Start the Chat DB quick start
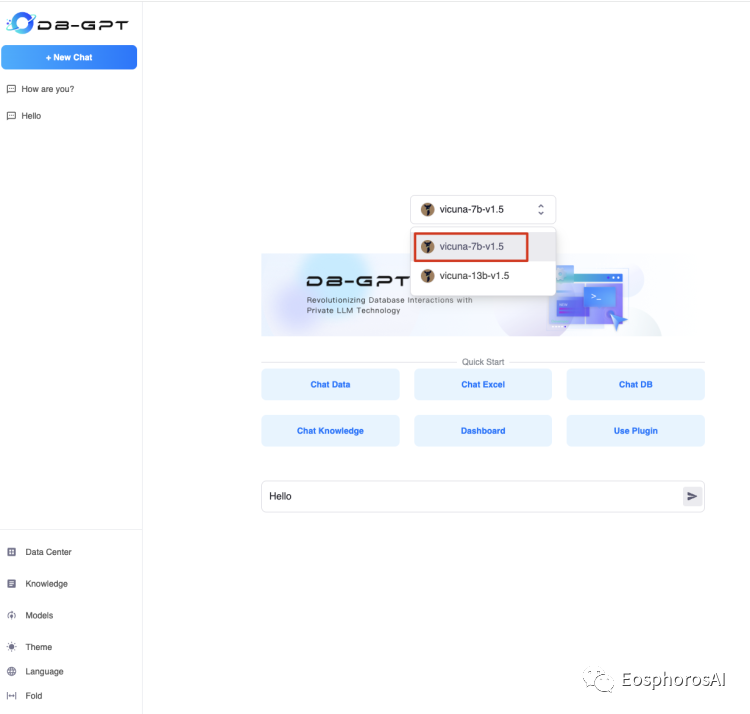The height and width of the screenshot is (714, 750). pos(635,384)
